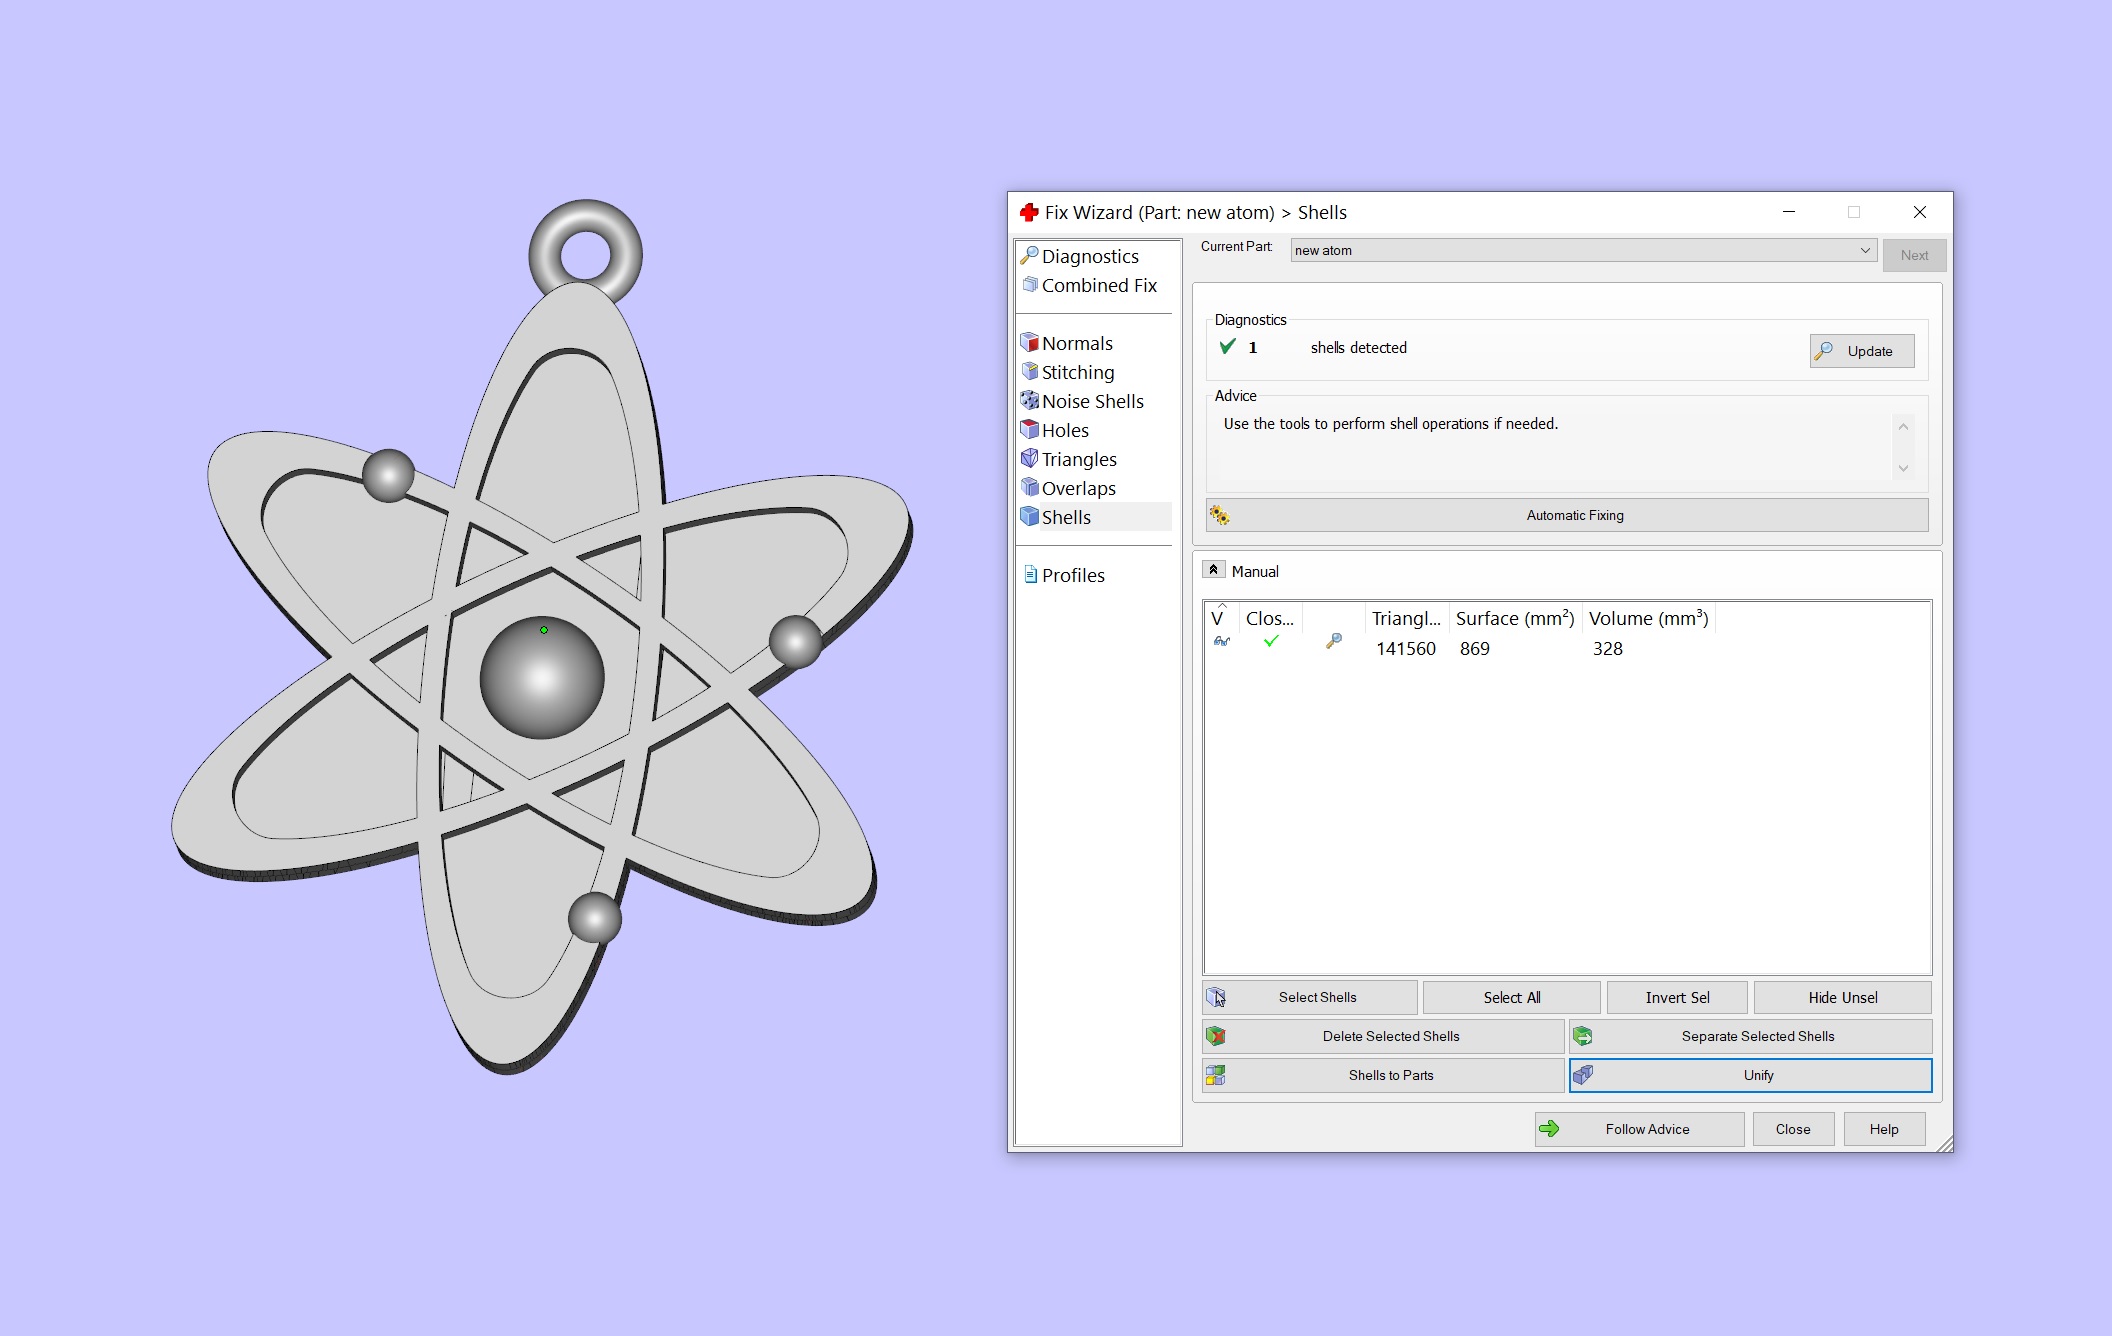This screenshot has height=1336, width=2112.
Task: Click the Diagnostics magnifier icon in sidebar
Action: tap(1029, 256)
